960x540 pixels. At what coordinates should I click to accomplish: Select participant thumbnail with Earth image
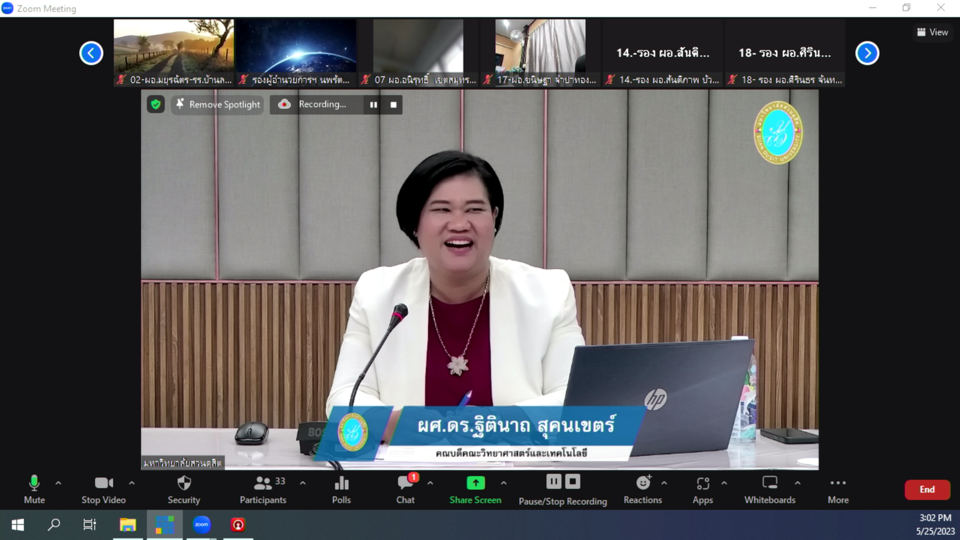click(x=296, y=53)
